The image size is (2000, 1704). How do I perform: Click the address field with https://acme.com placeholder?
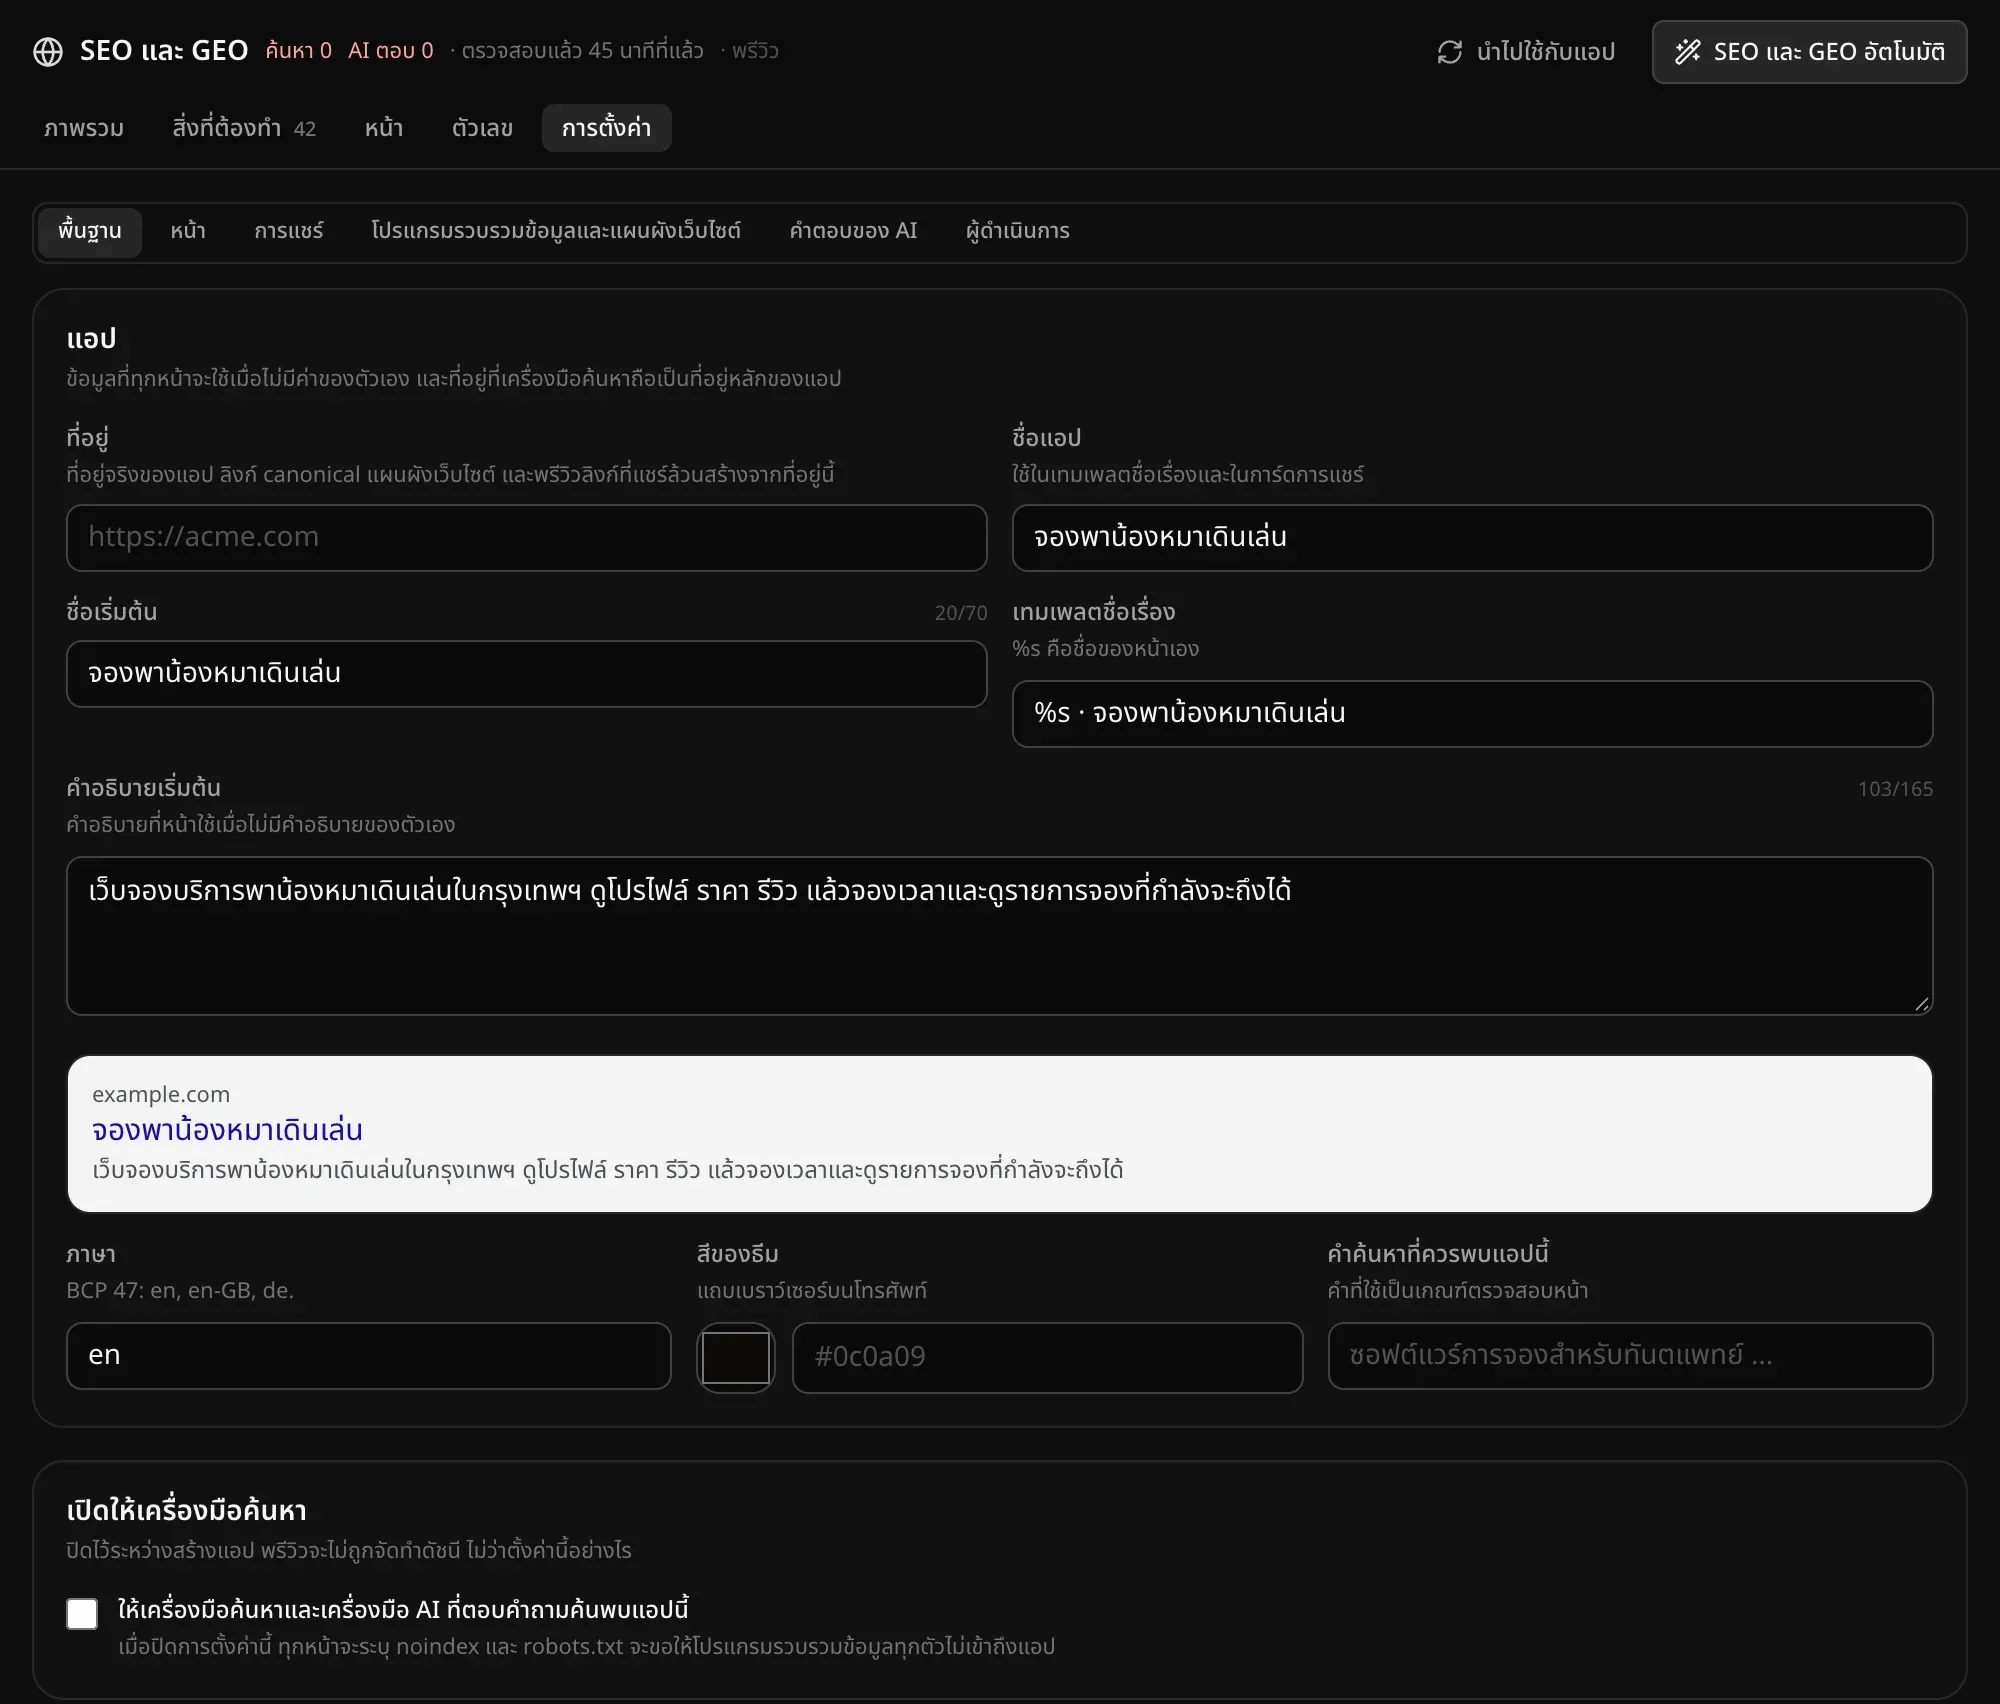pos(527,538)
